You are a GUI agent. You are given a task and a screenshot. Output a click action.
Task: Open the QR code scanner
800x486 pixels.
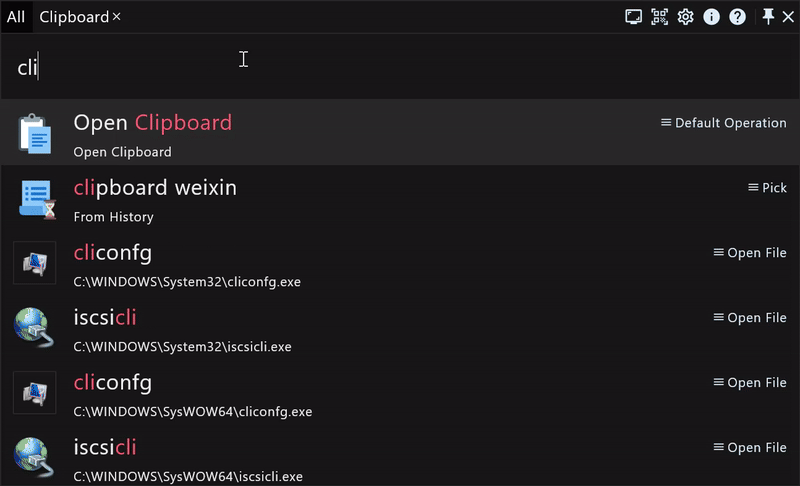tap(659, 17)
